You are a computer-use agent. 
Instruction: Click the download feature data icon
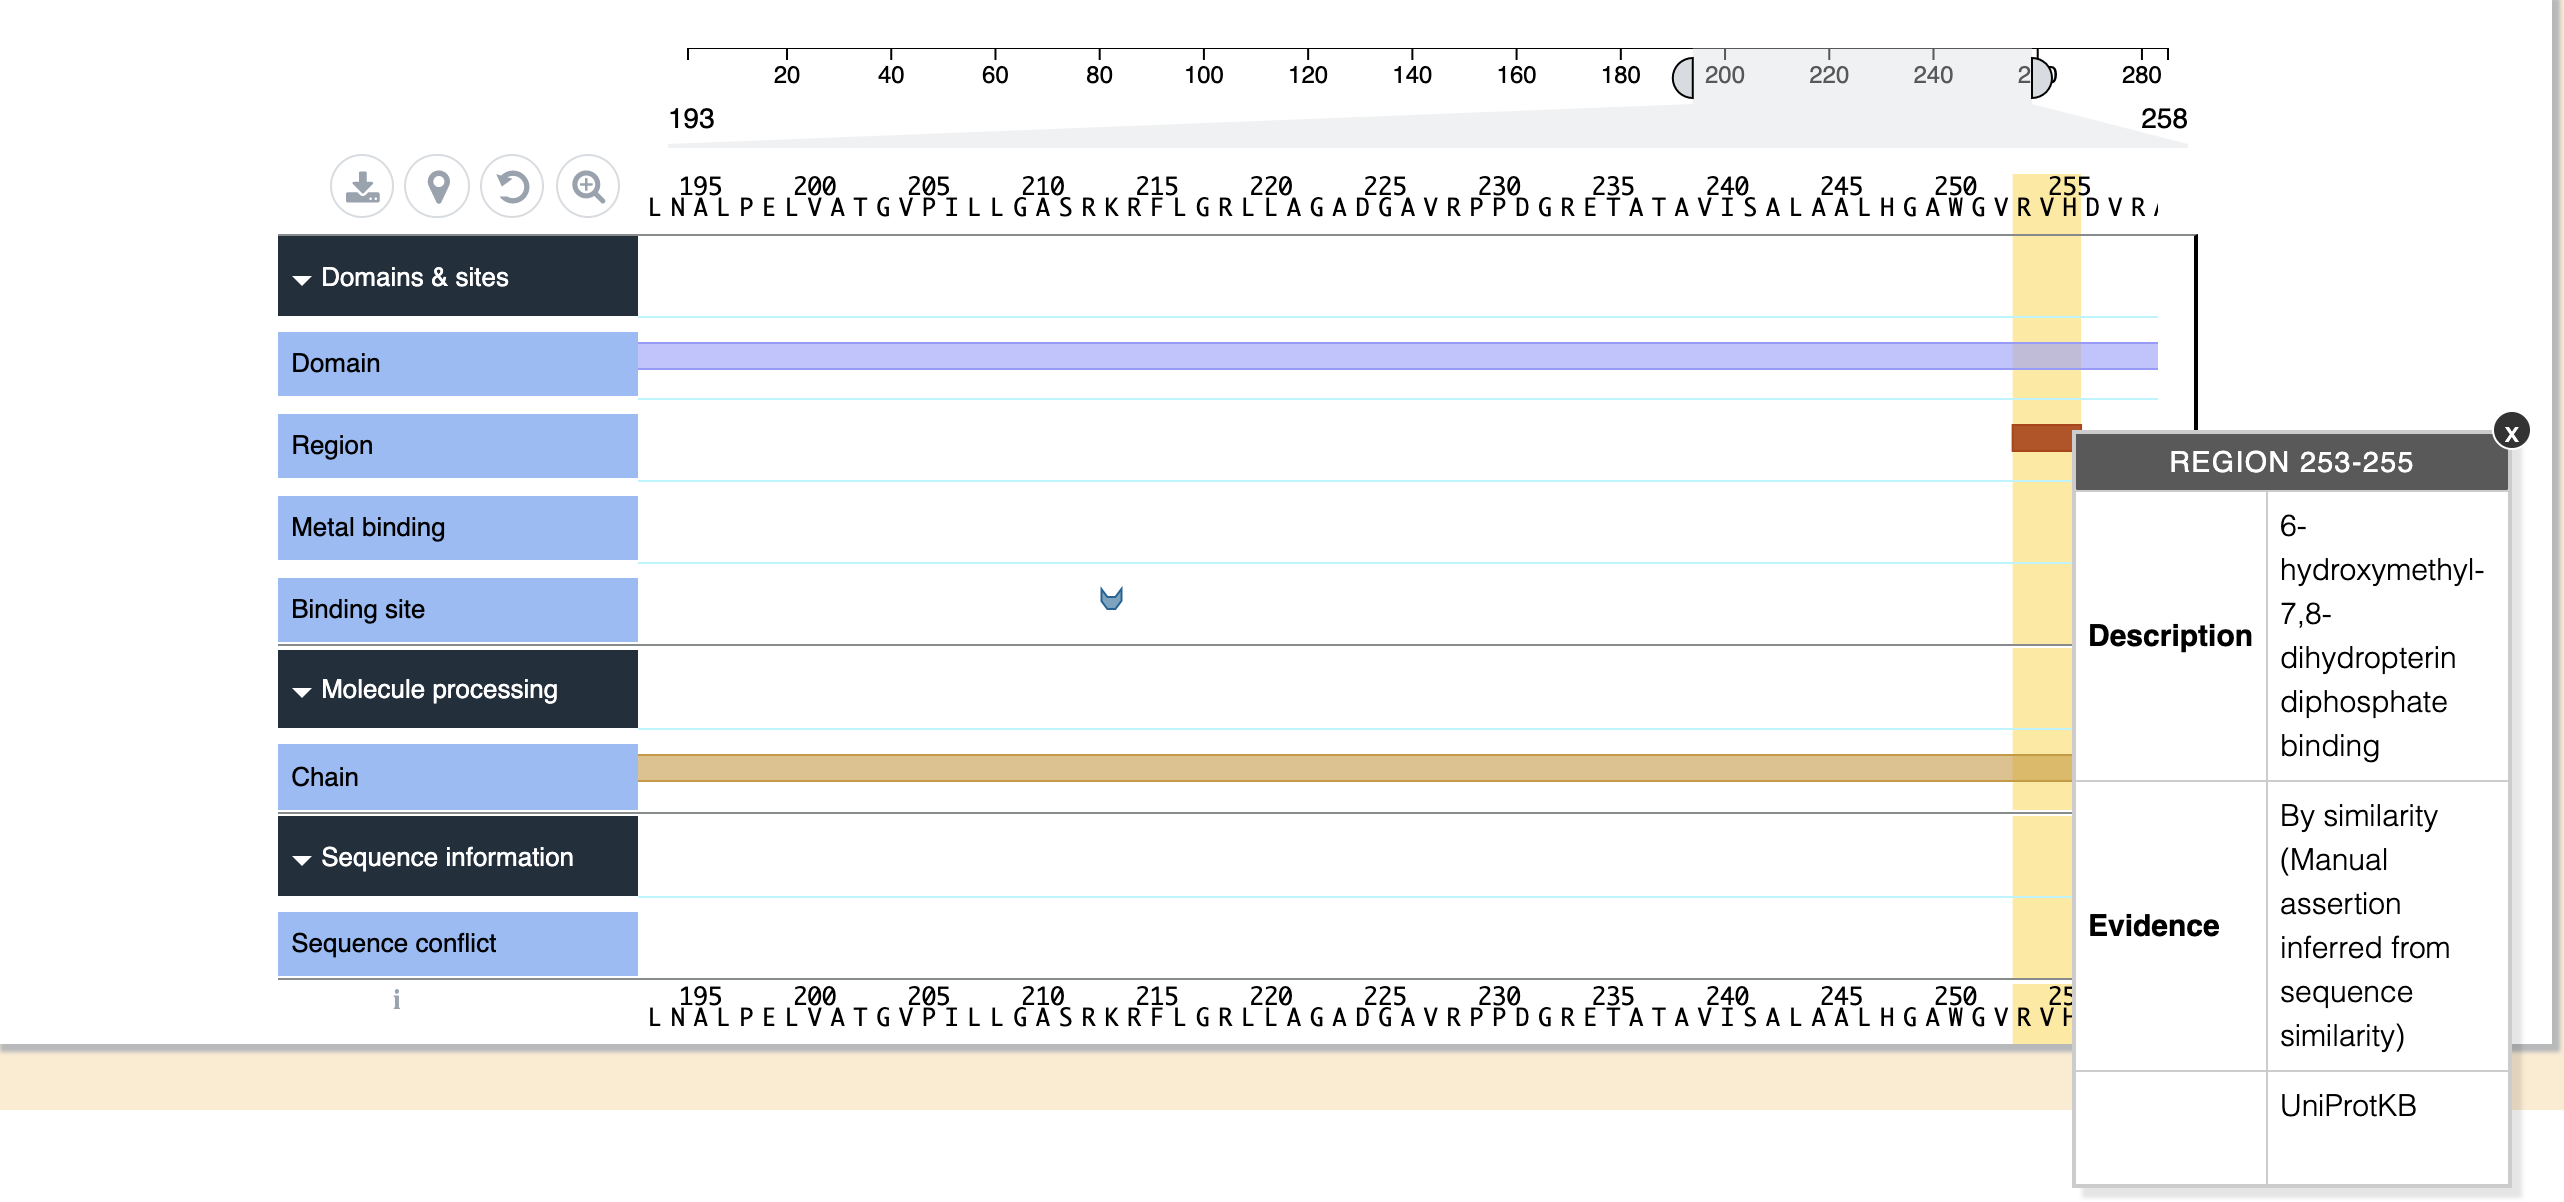click(362, 187)
